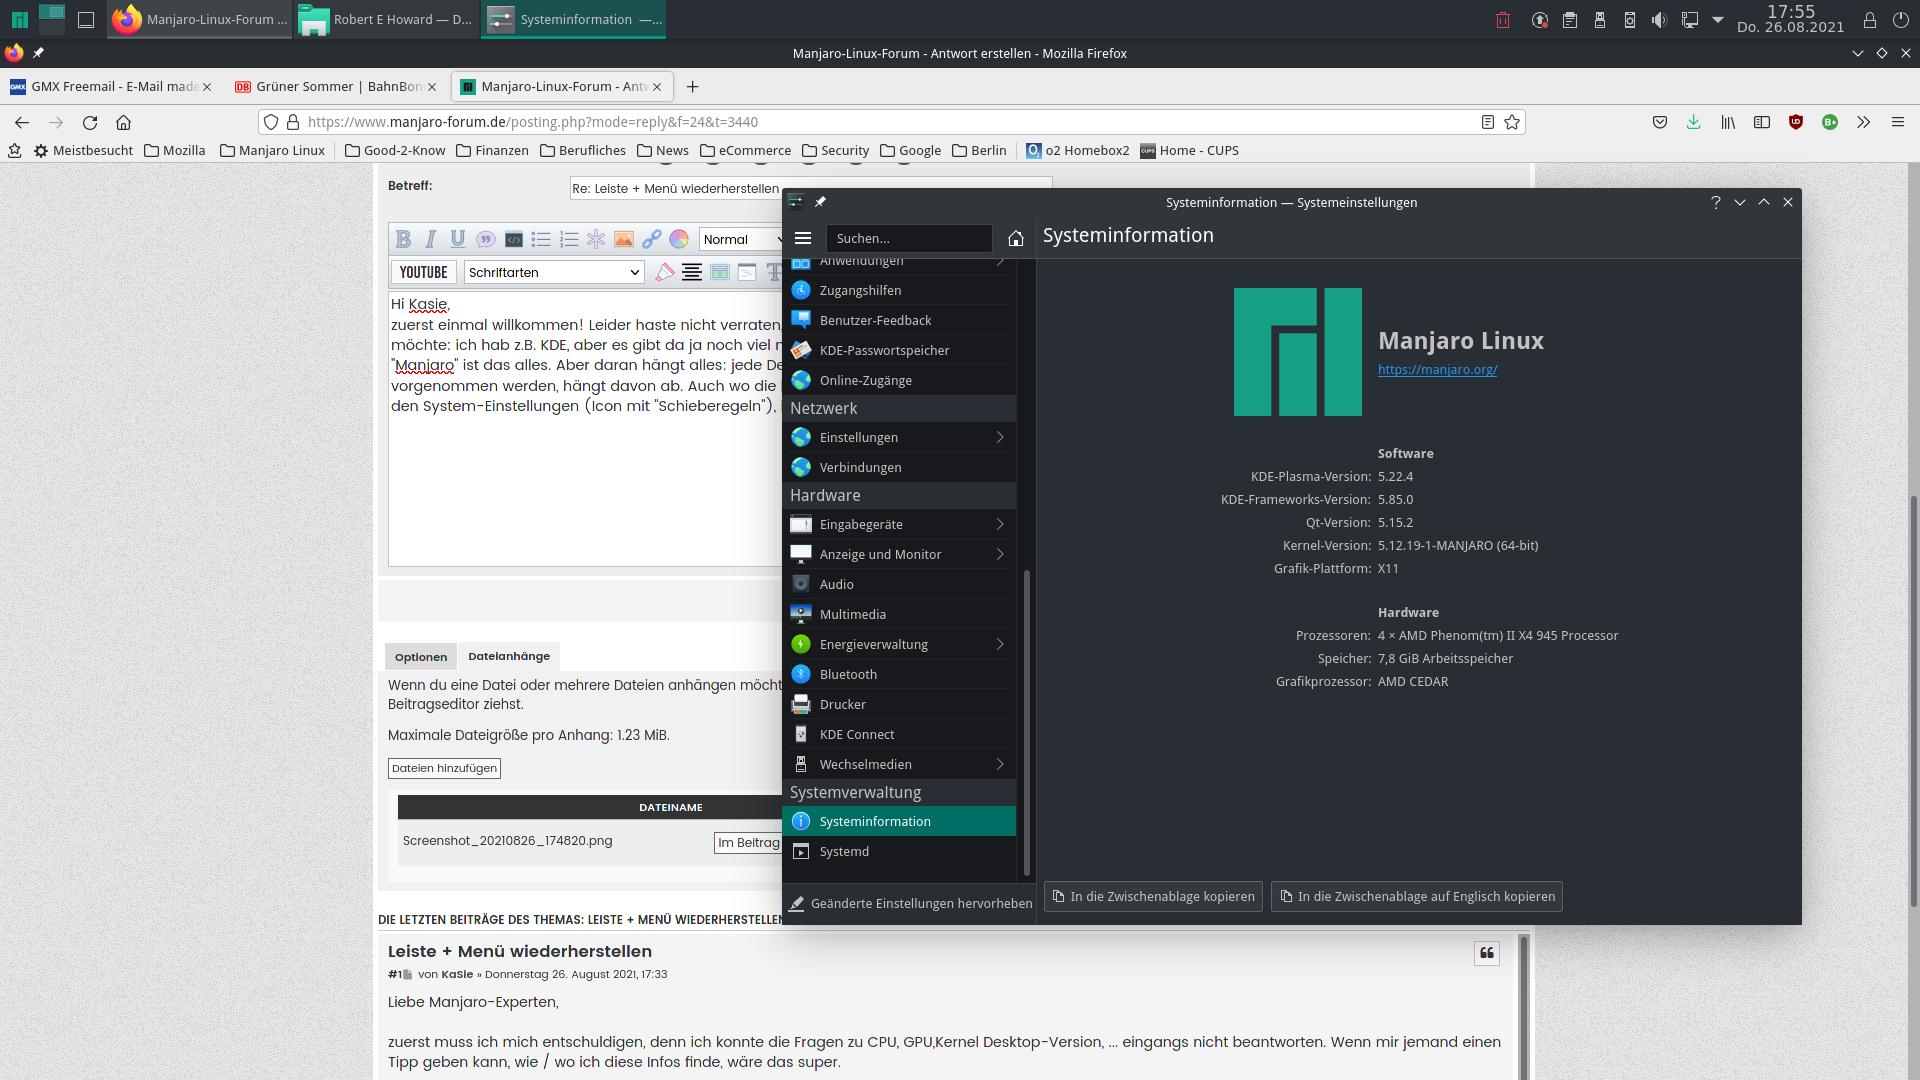Open hamburger menu in Systemeinstellungen
This screenshot has width=1920, height=1080.
[x=803, y=238]
